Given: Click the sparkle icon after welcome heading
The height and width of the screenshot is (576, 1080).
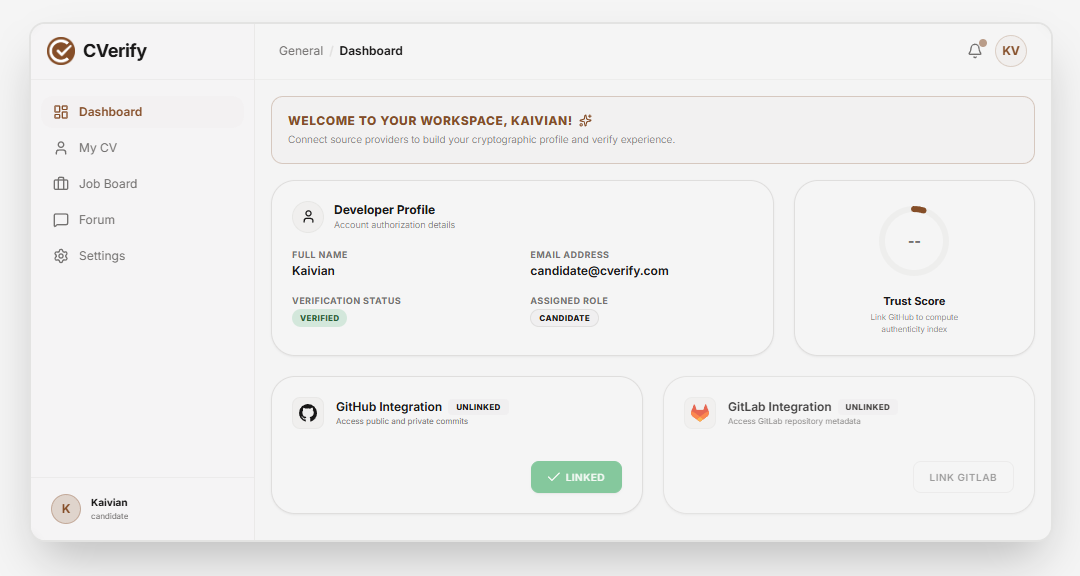Looking at the screenshot, I should (x=585, y=121).
